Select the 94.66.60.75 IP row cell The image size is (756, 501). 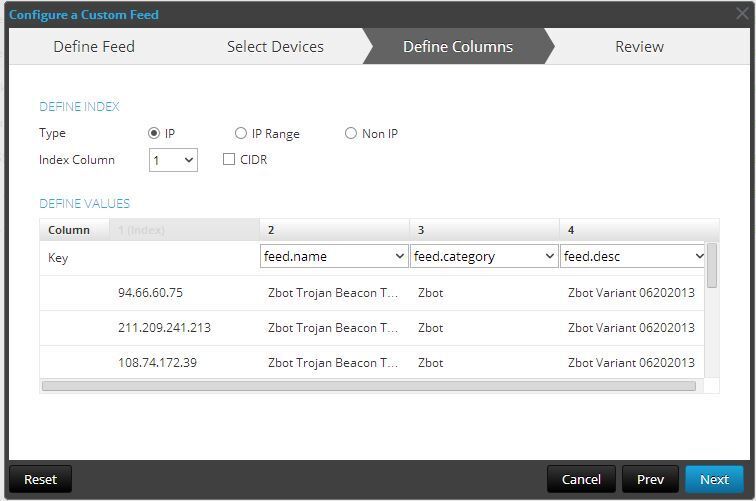coord(150,293)
